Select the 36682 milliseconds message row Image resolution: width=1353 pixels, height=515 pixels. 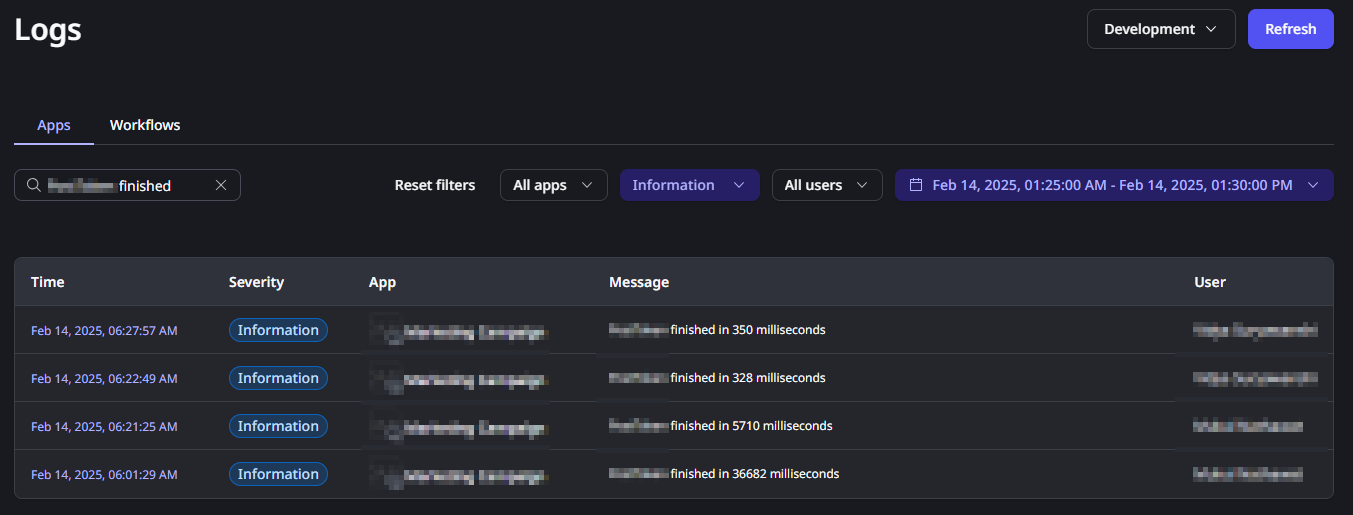coord(754,474)
